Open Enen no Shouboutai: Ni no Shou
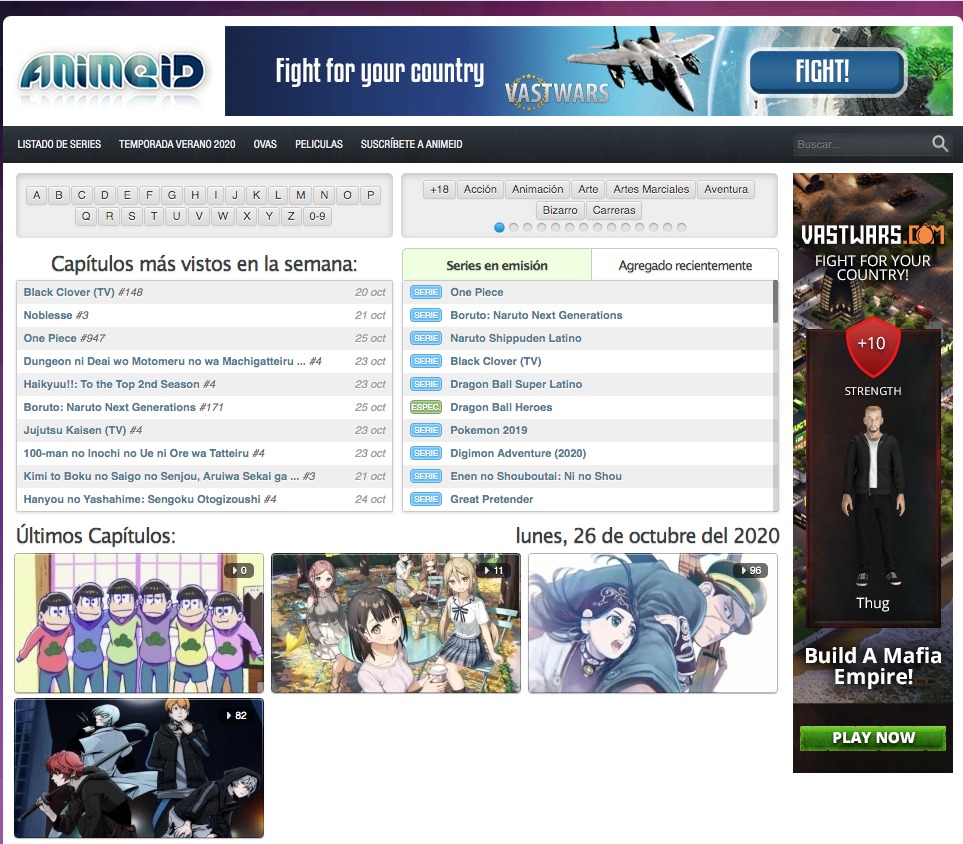 [x=536, y=477]
